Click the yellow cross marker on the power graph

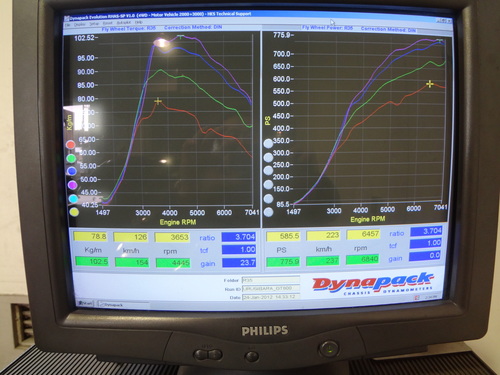click(430, 84)
